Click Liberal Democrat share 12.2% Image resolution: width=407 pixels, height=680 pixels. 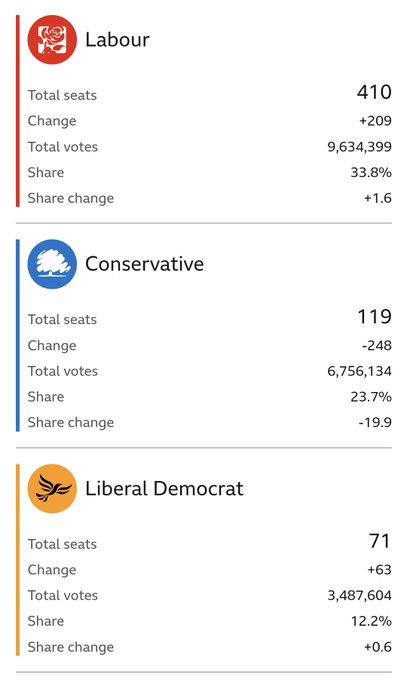click(371, 621)
